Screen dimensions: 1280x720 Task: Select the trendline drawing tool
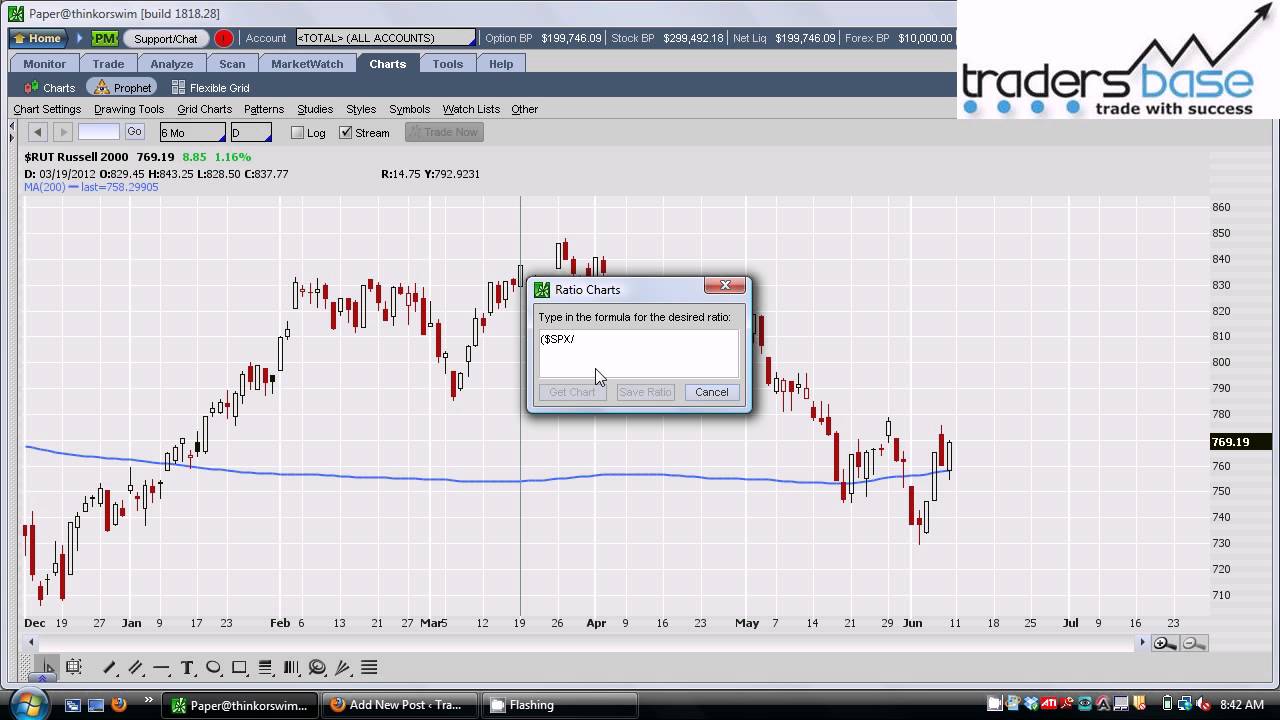click(x=109, y=667)
